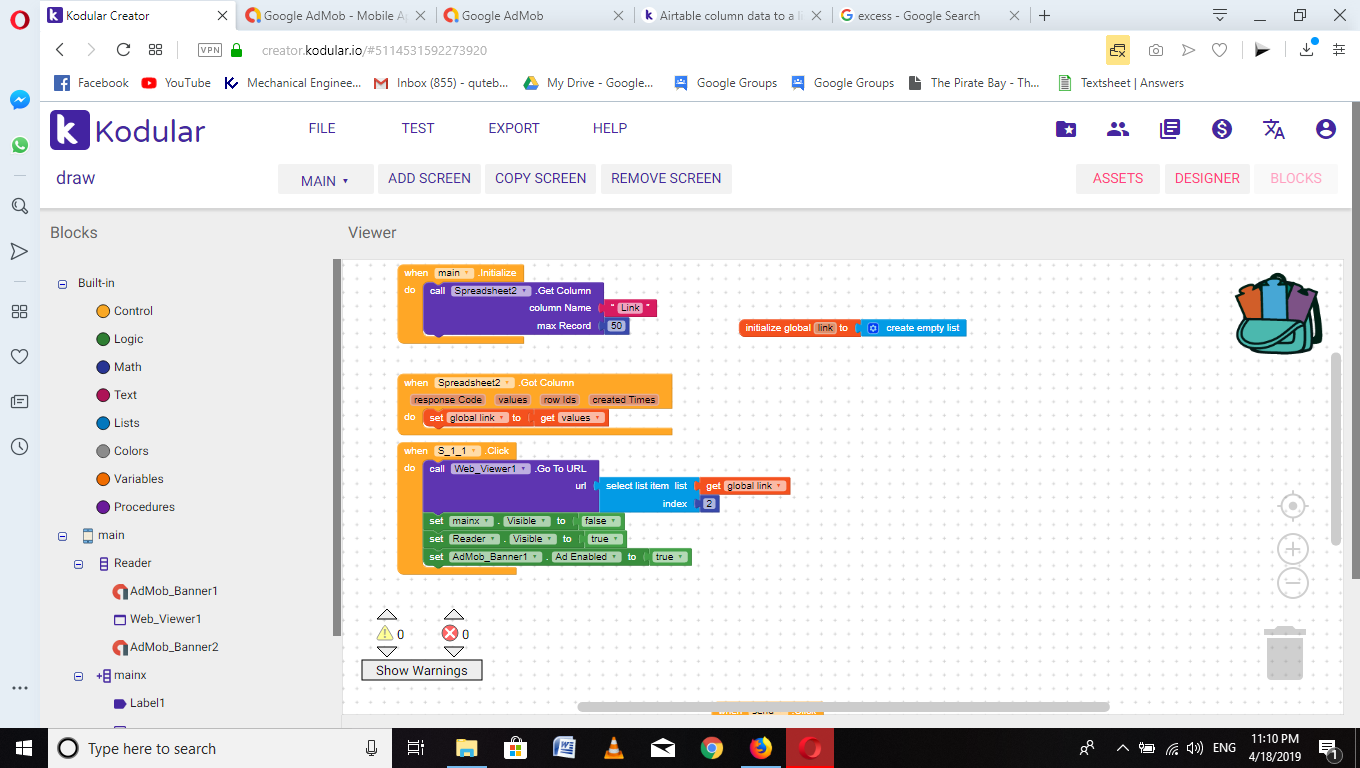Open the EXPORT menu
This screenshot has width=1360, height=768.
[x=514, y=128]
